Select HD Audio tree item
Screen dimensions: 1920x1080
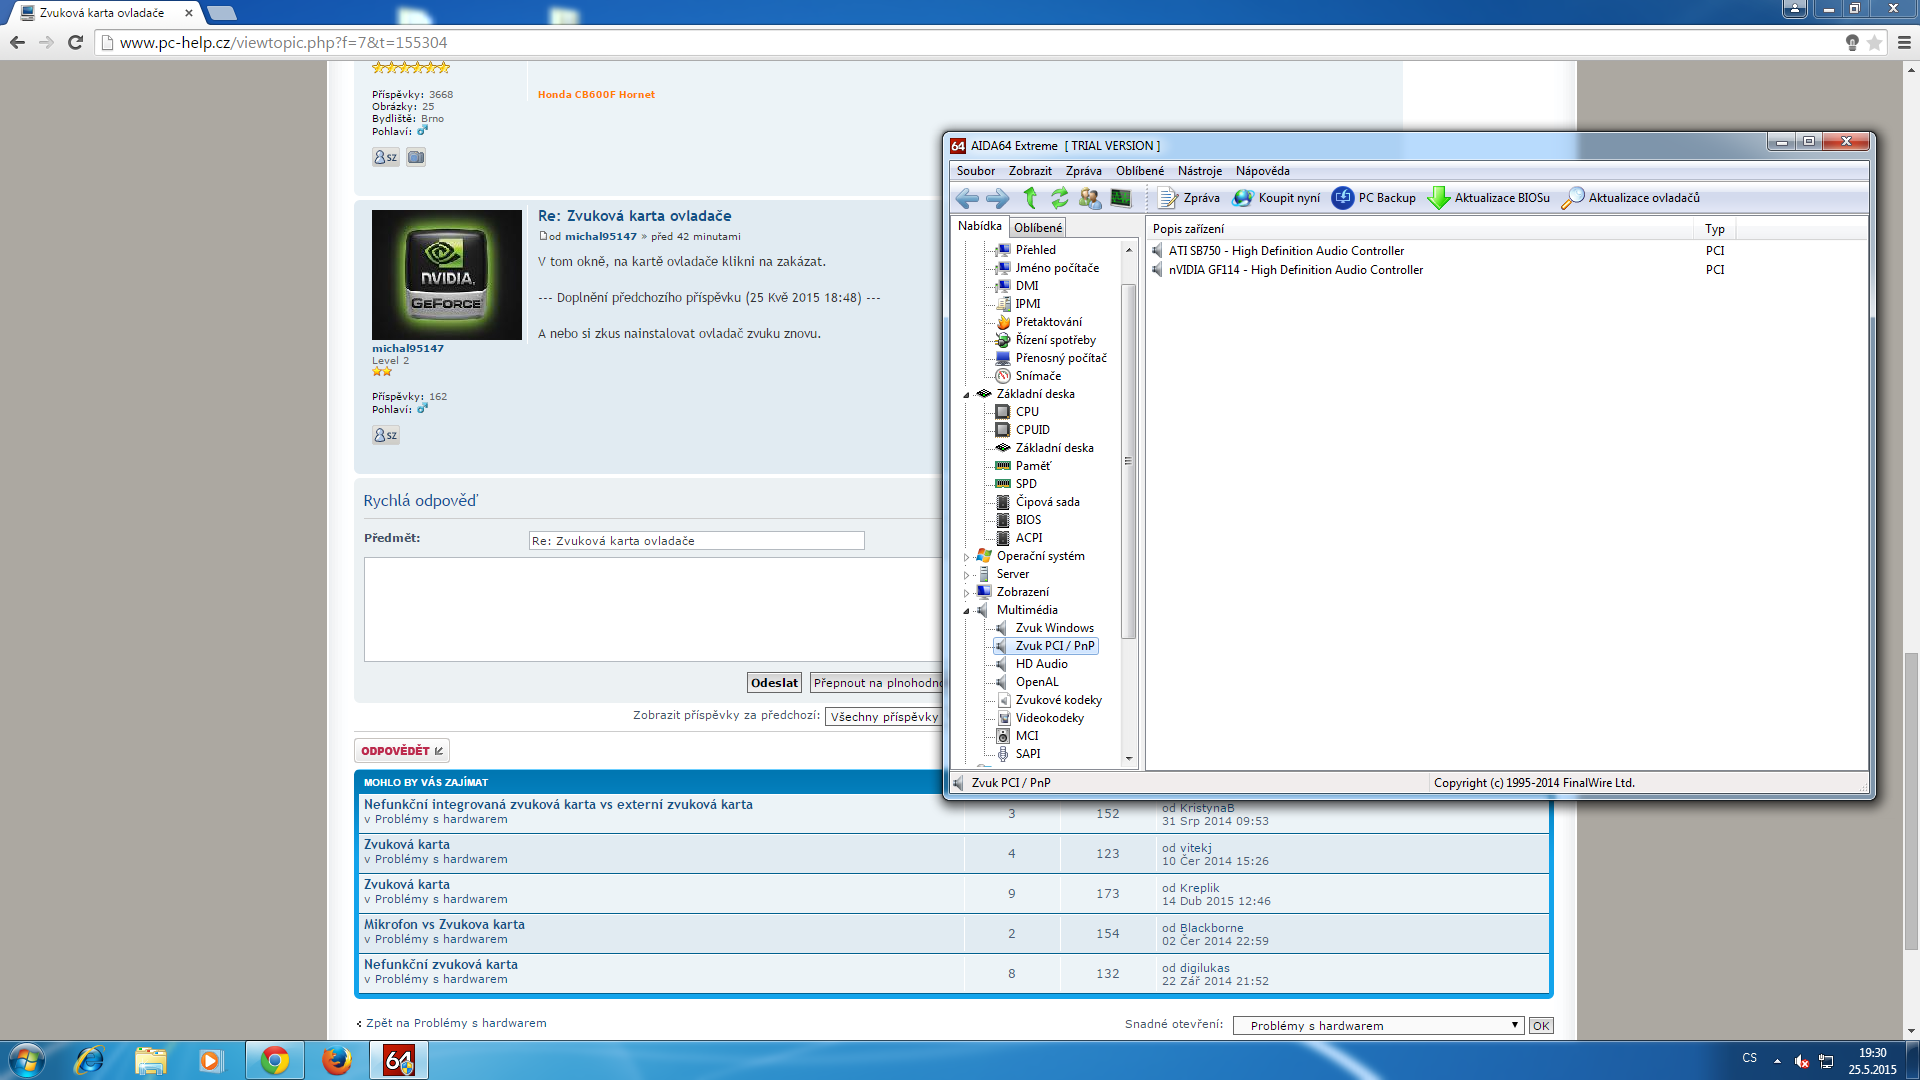point(1041,664)
